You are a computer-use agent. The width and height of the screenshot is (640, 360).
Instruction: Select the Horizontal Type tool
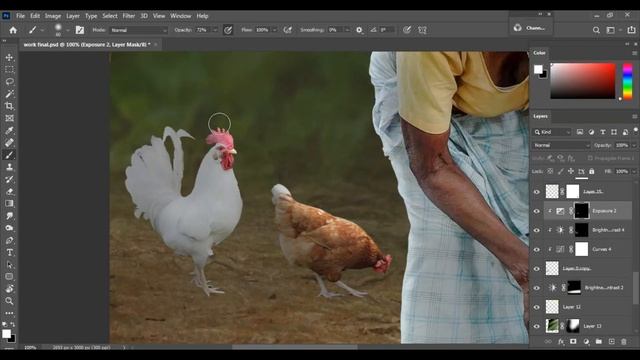[9, 253]
